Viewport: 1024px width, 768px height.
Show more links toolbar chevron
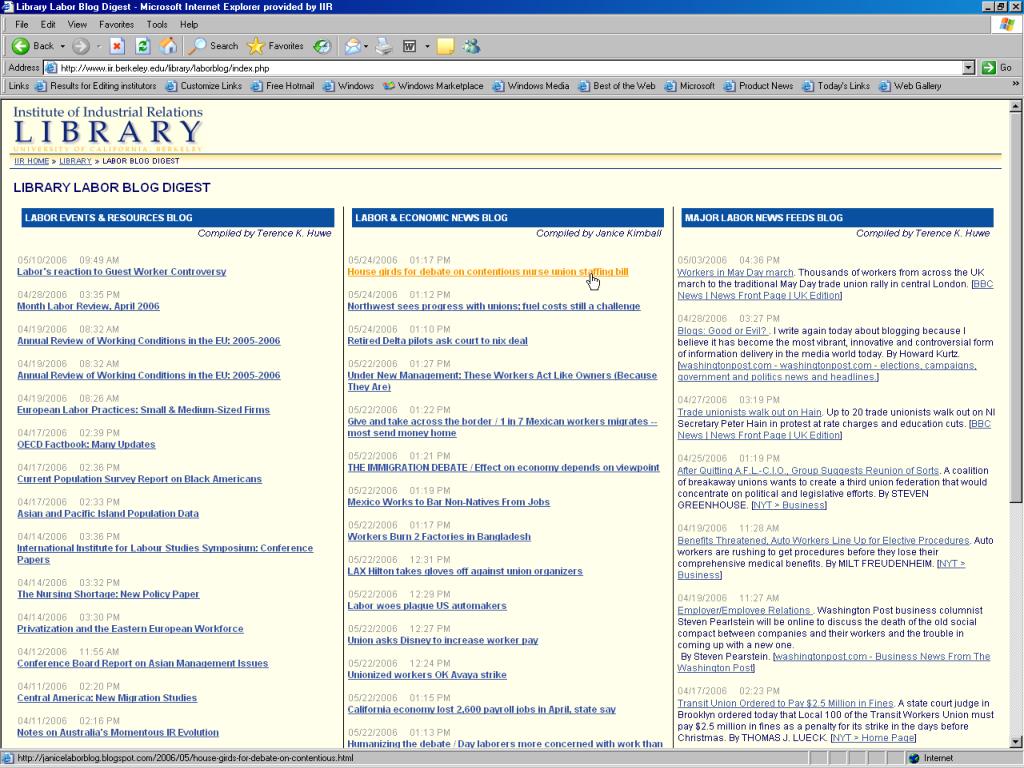click(1016, 84)
